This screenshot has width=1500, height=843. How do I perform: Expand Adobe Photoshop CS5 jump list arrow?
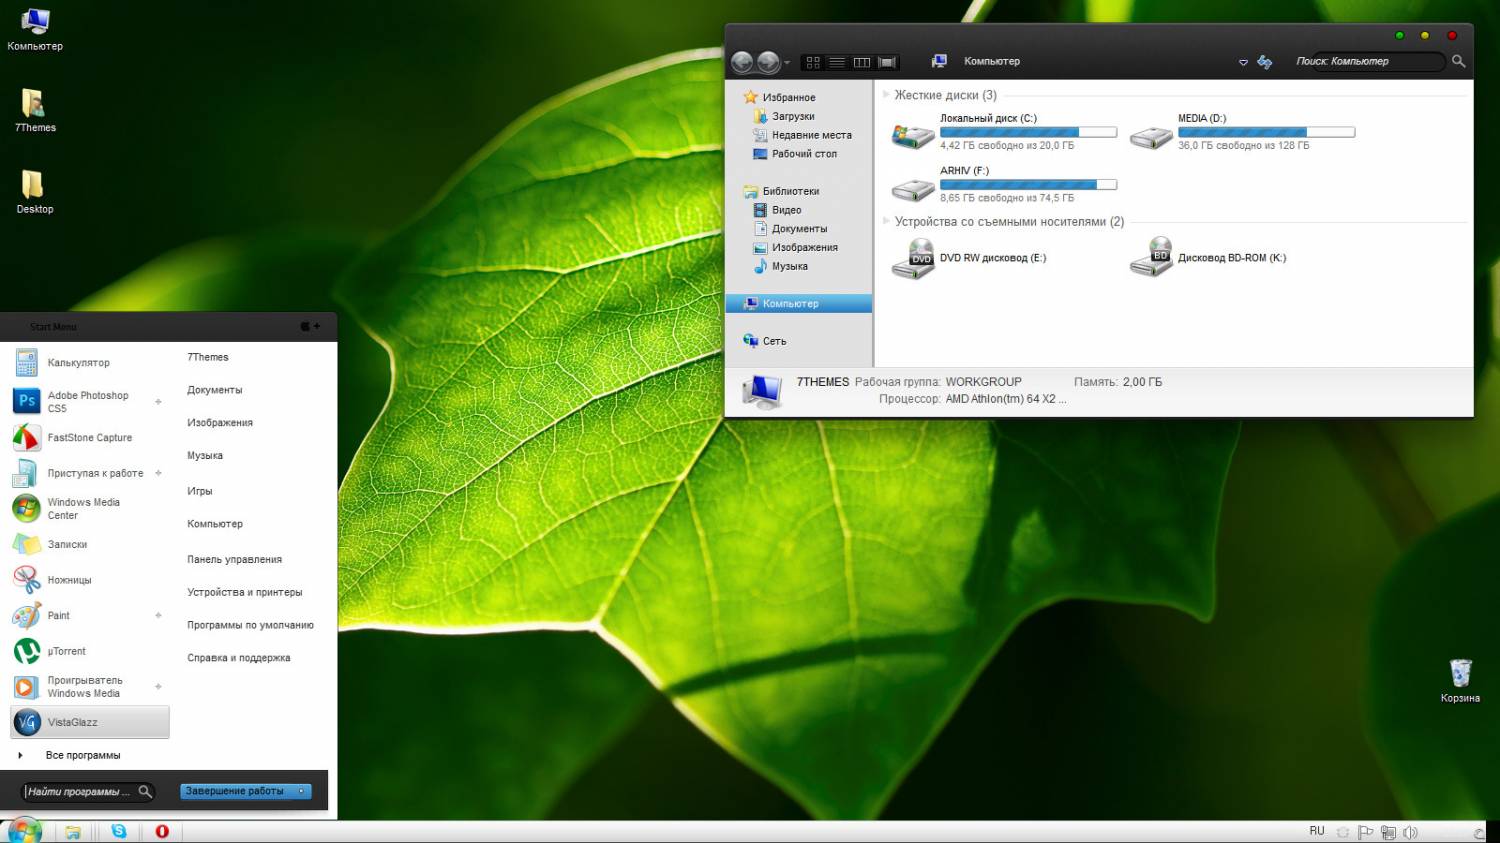tap(158, 402)
